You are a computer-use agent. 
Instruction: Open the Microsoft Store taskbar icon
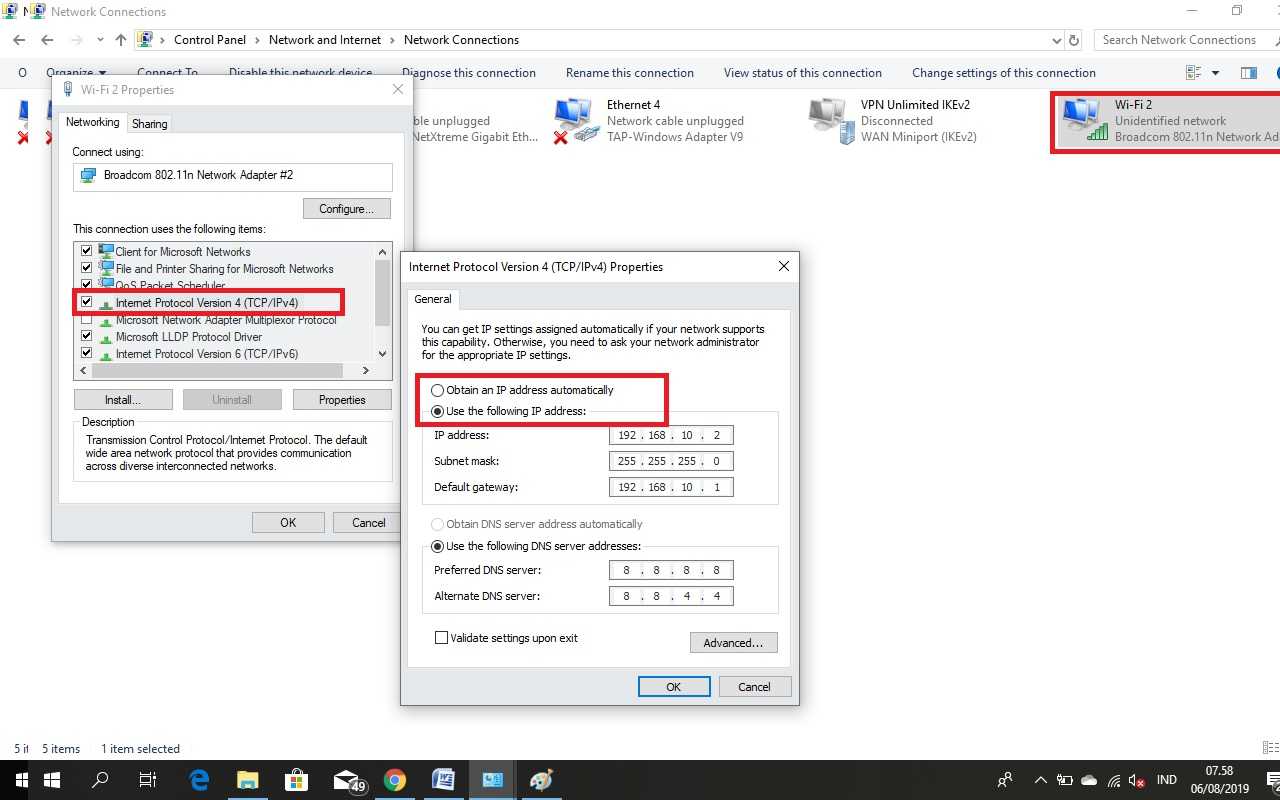click(x=296, y=780)
